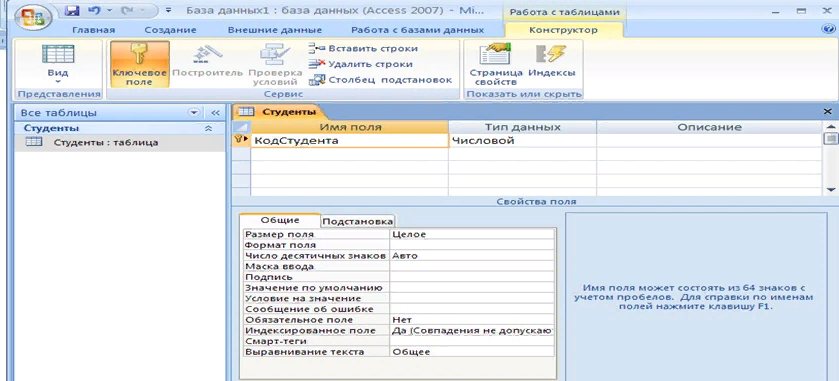
Task: Select the Общие properties tab
Action: (280, 220)
